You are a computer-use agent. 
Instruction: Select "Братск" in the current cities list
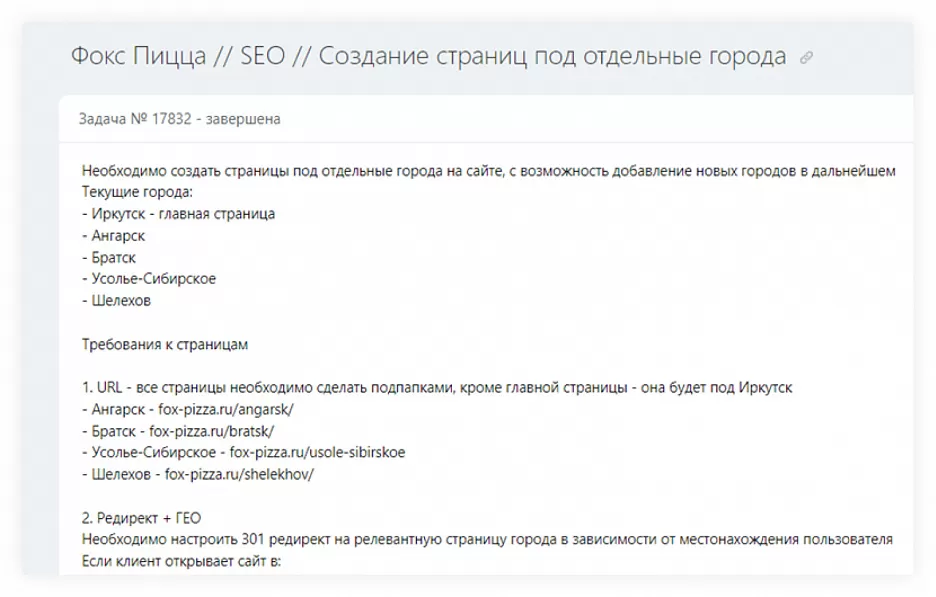point(113,258)
